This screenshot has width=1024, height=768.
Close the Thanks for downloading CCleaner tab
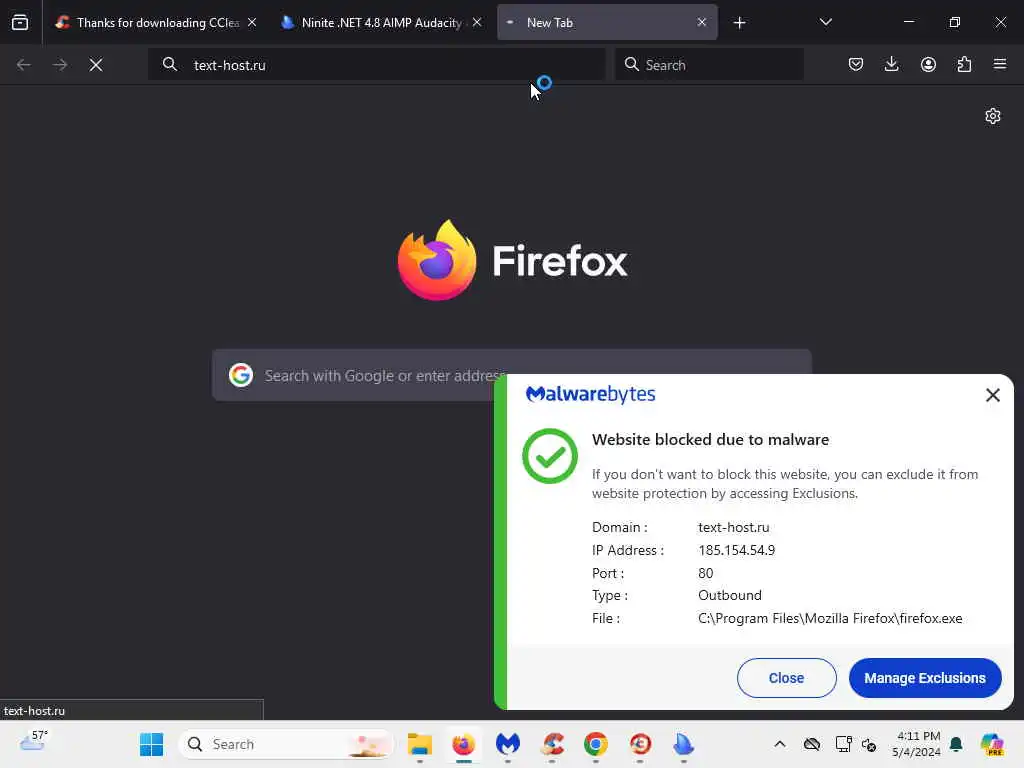coord(252,22)
